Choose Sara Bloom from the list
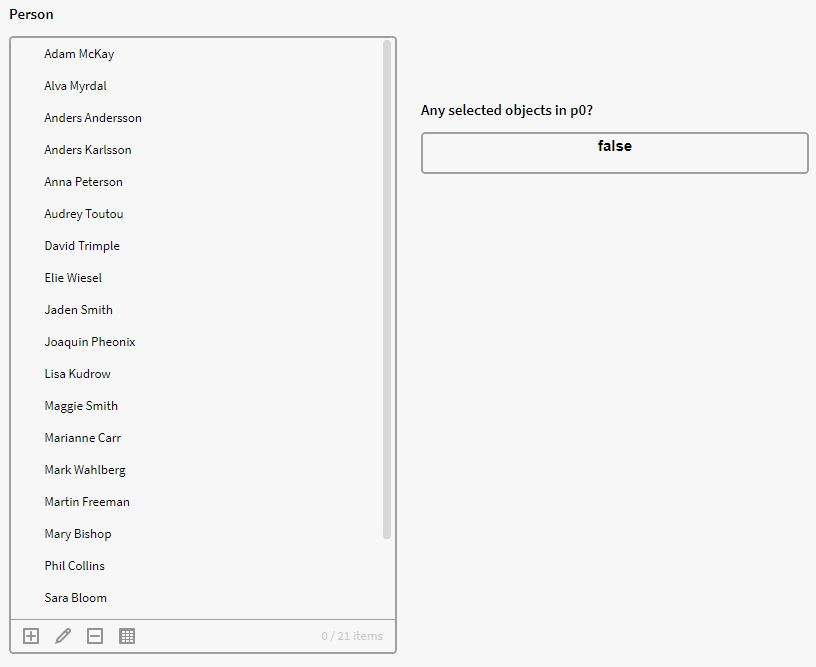This screenshot has width=816, height=667. [x=75, y=598]
